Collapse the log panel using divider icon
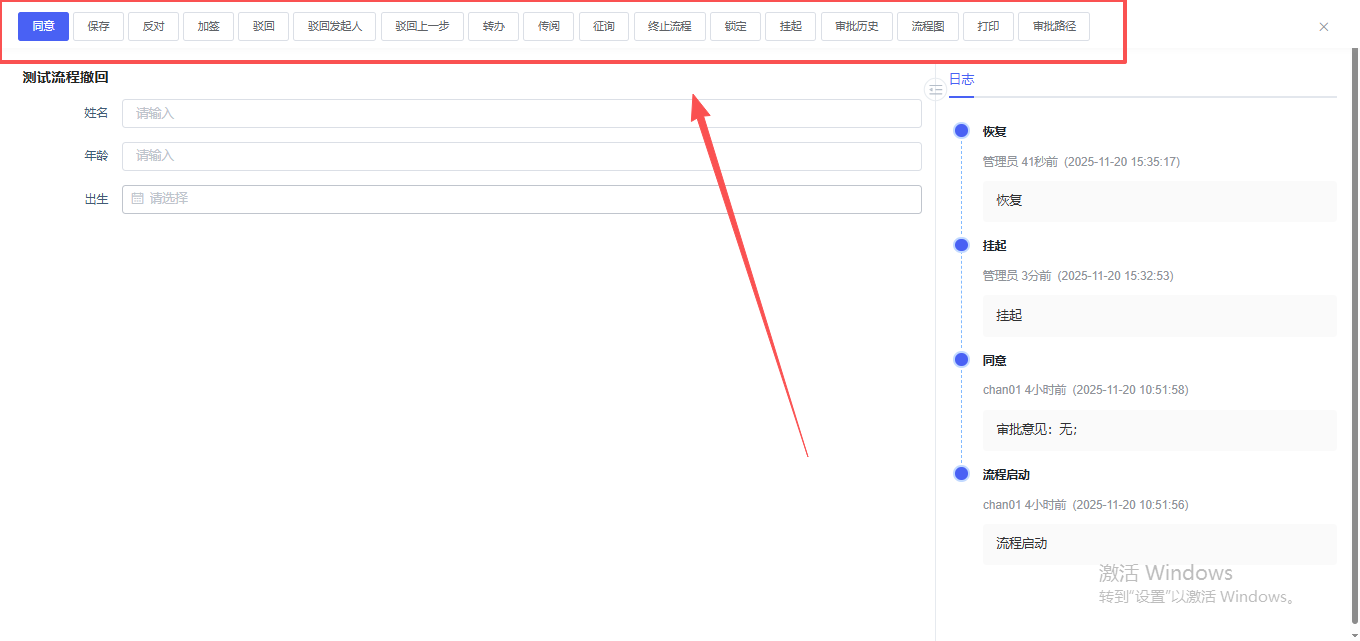 coord(935,90)
